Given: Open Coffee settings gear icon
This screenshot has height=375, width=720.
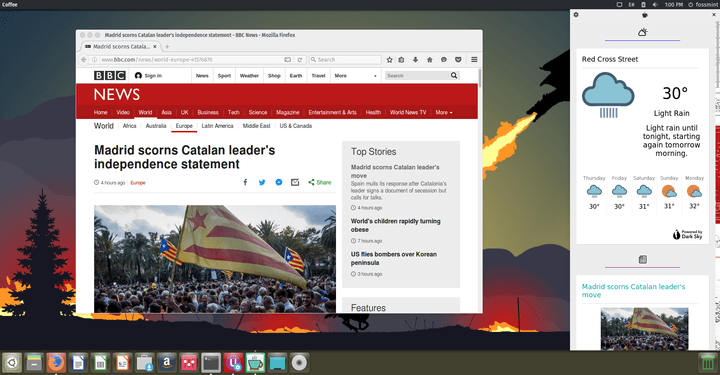Looking at the screenshot, I should tap(576, 15).
